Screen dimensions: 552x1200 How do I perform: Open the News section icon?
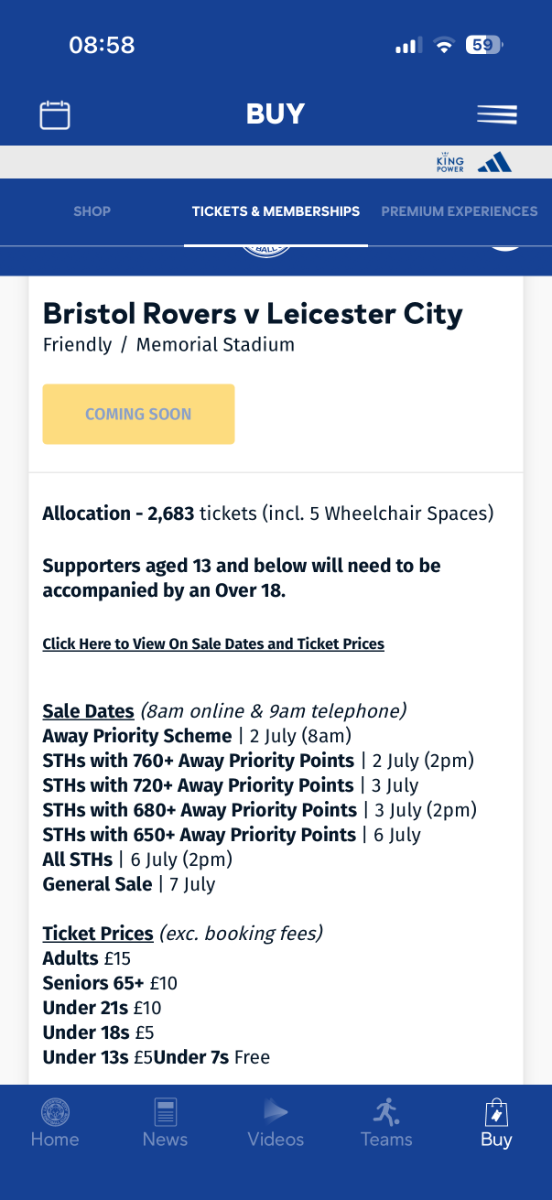tap(165, 1111)
